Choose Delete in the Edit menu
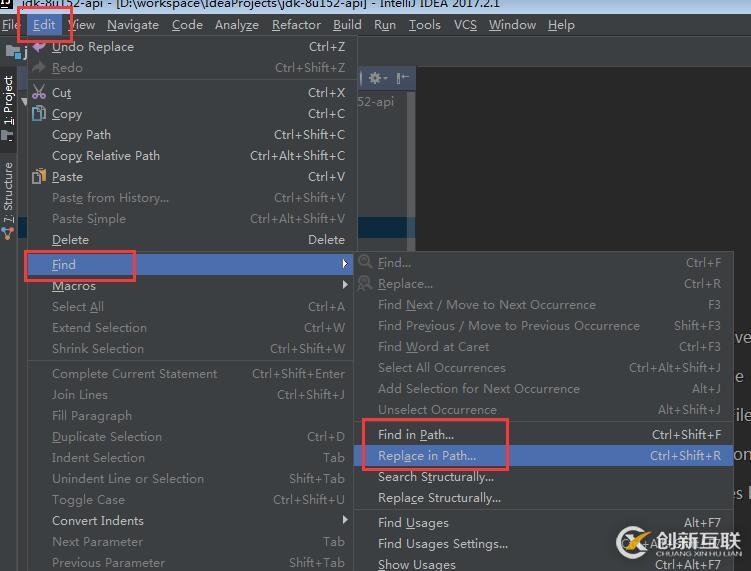 pos(192,240)
